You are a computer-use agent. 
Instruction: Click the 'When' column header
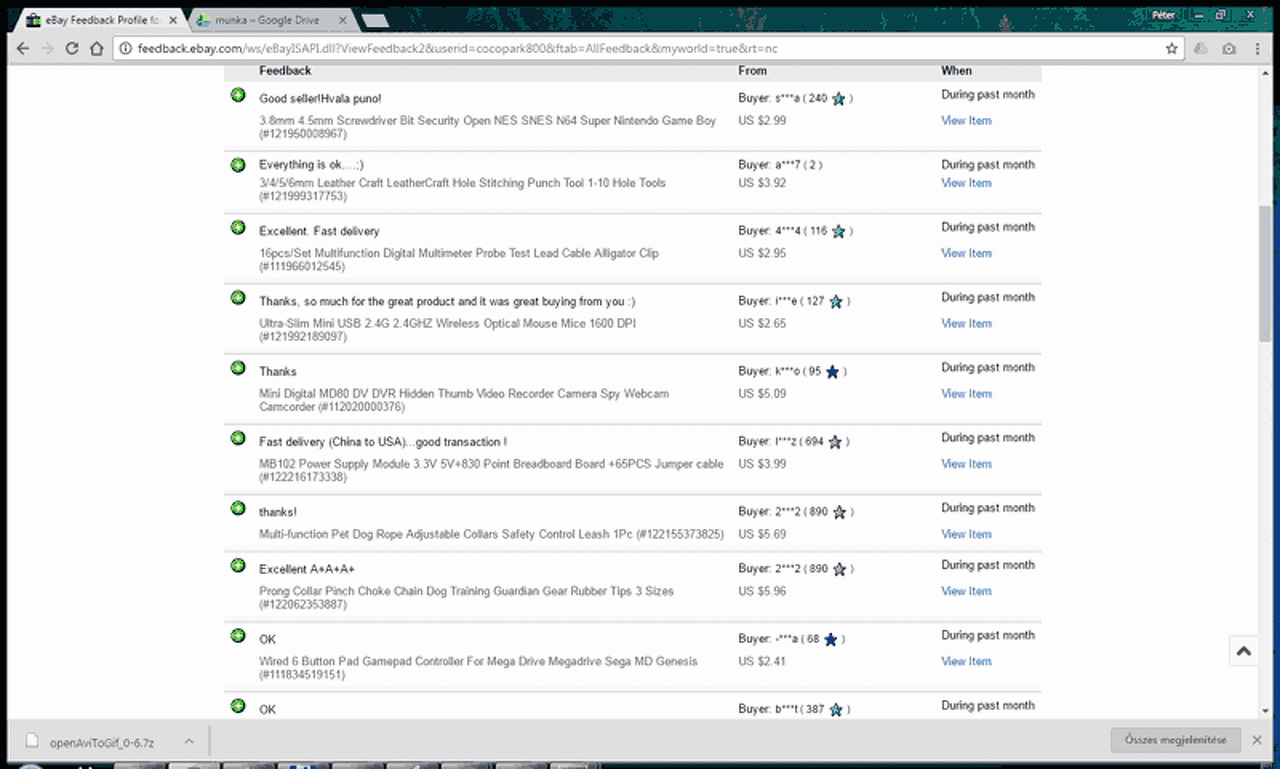956,71
